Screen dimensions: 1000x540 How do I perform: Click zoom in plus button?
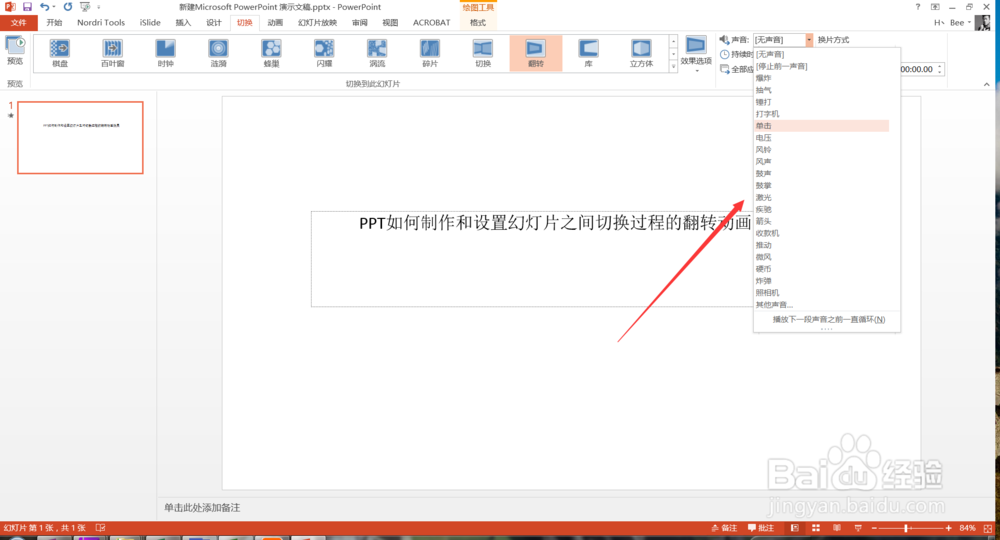point(949,528)
